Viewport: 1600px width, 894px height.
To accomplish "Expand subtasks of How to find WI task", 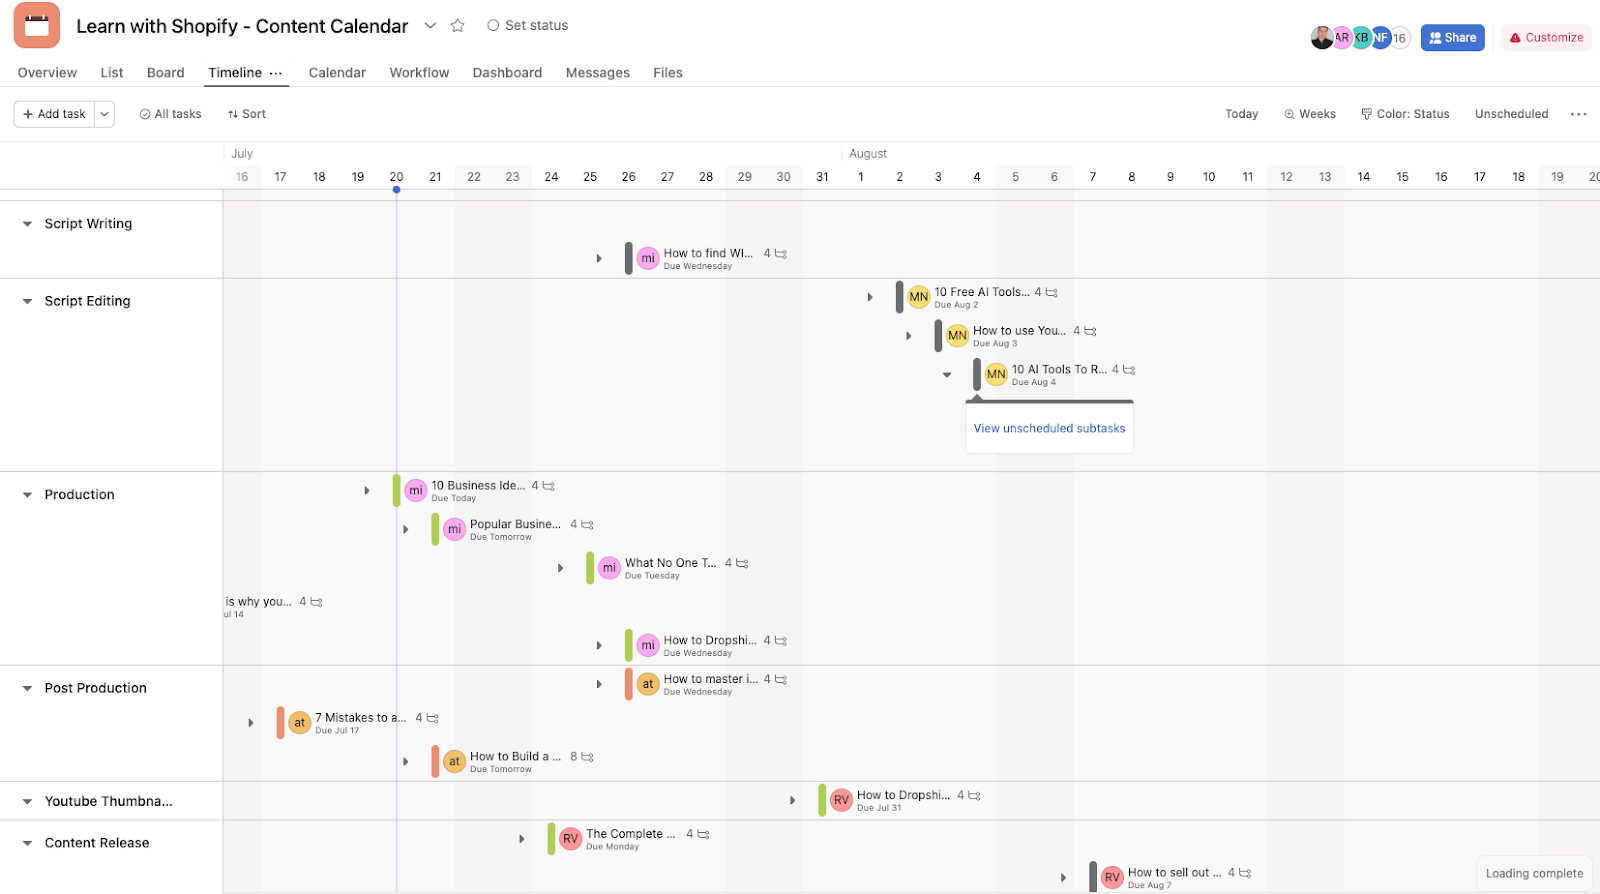I will click(x=599, y=258).
